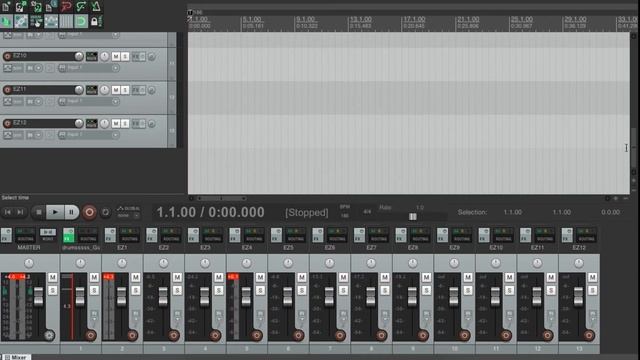This screenshot has width=640, height=360.
Task: Click the transport Play button
Action: [x=55, y=212]
